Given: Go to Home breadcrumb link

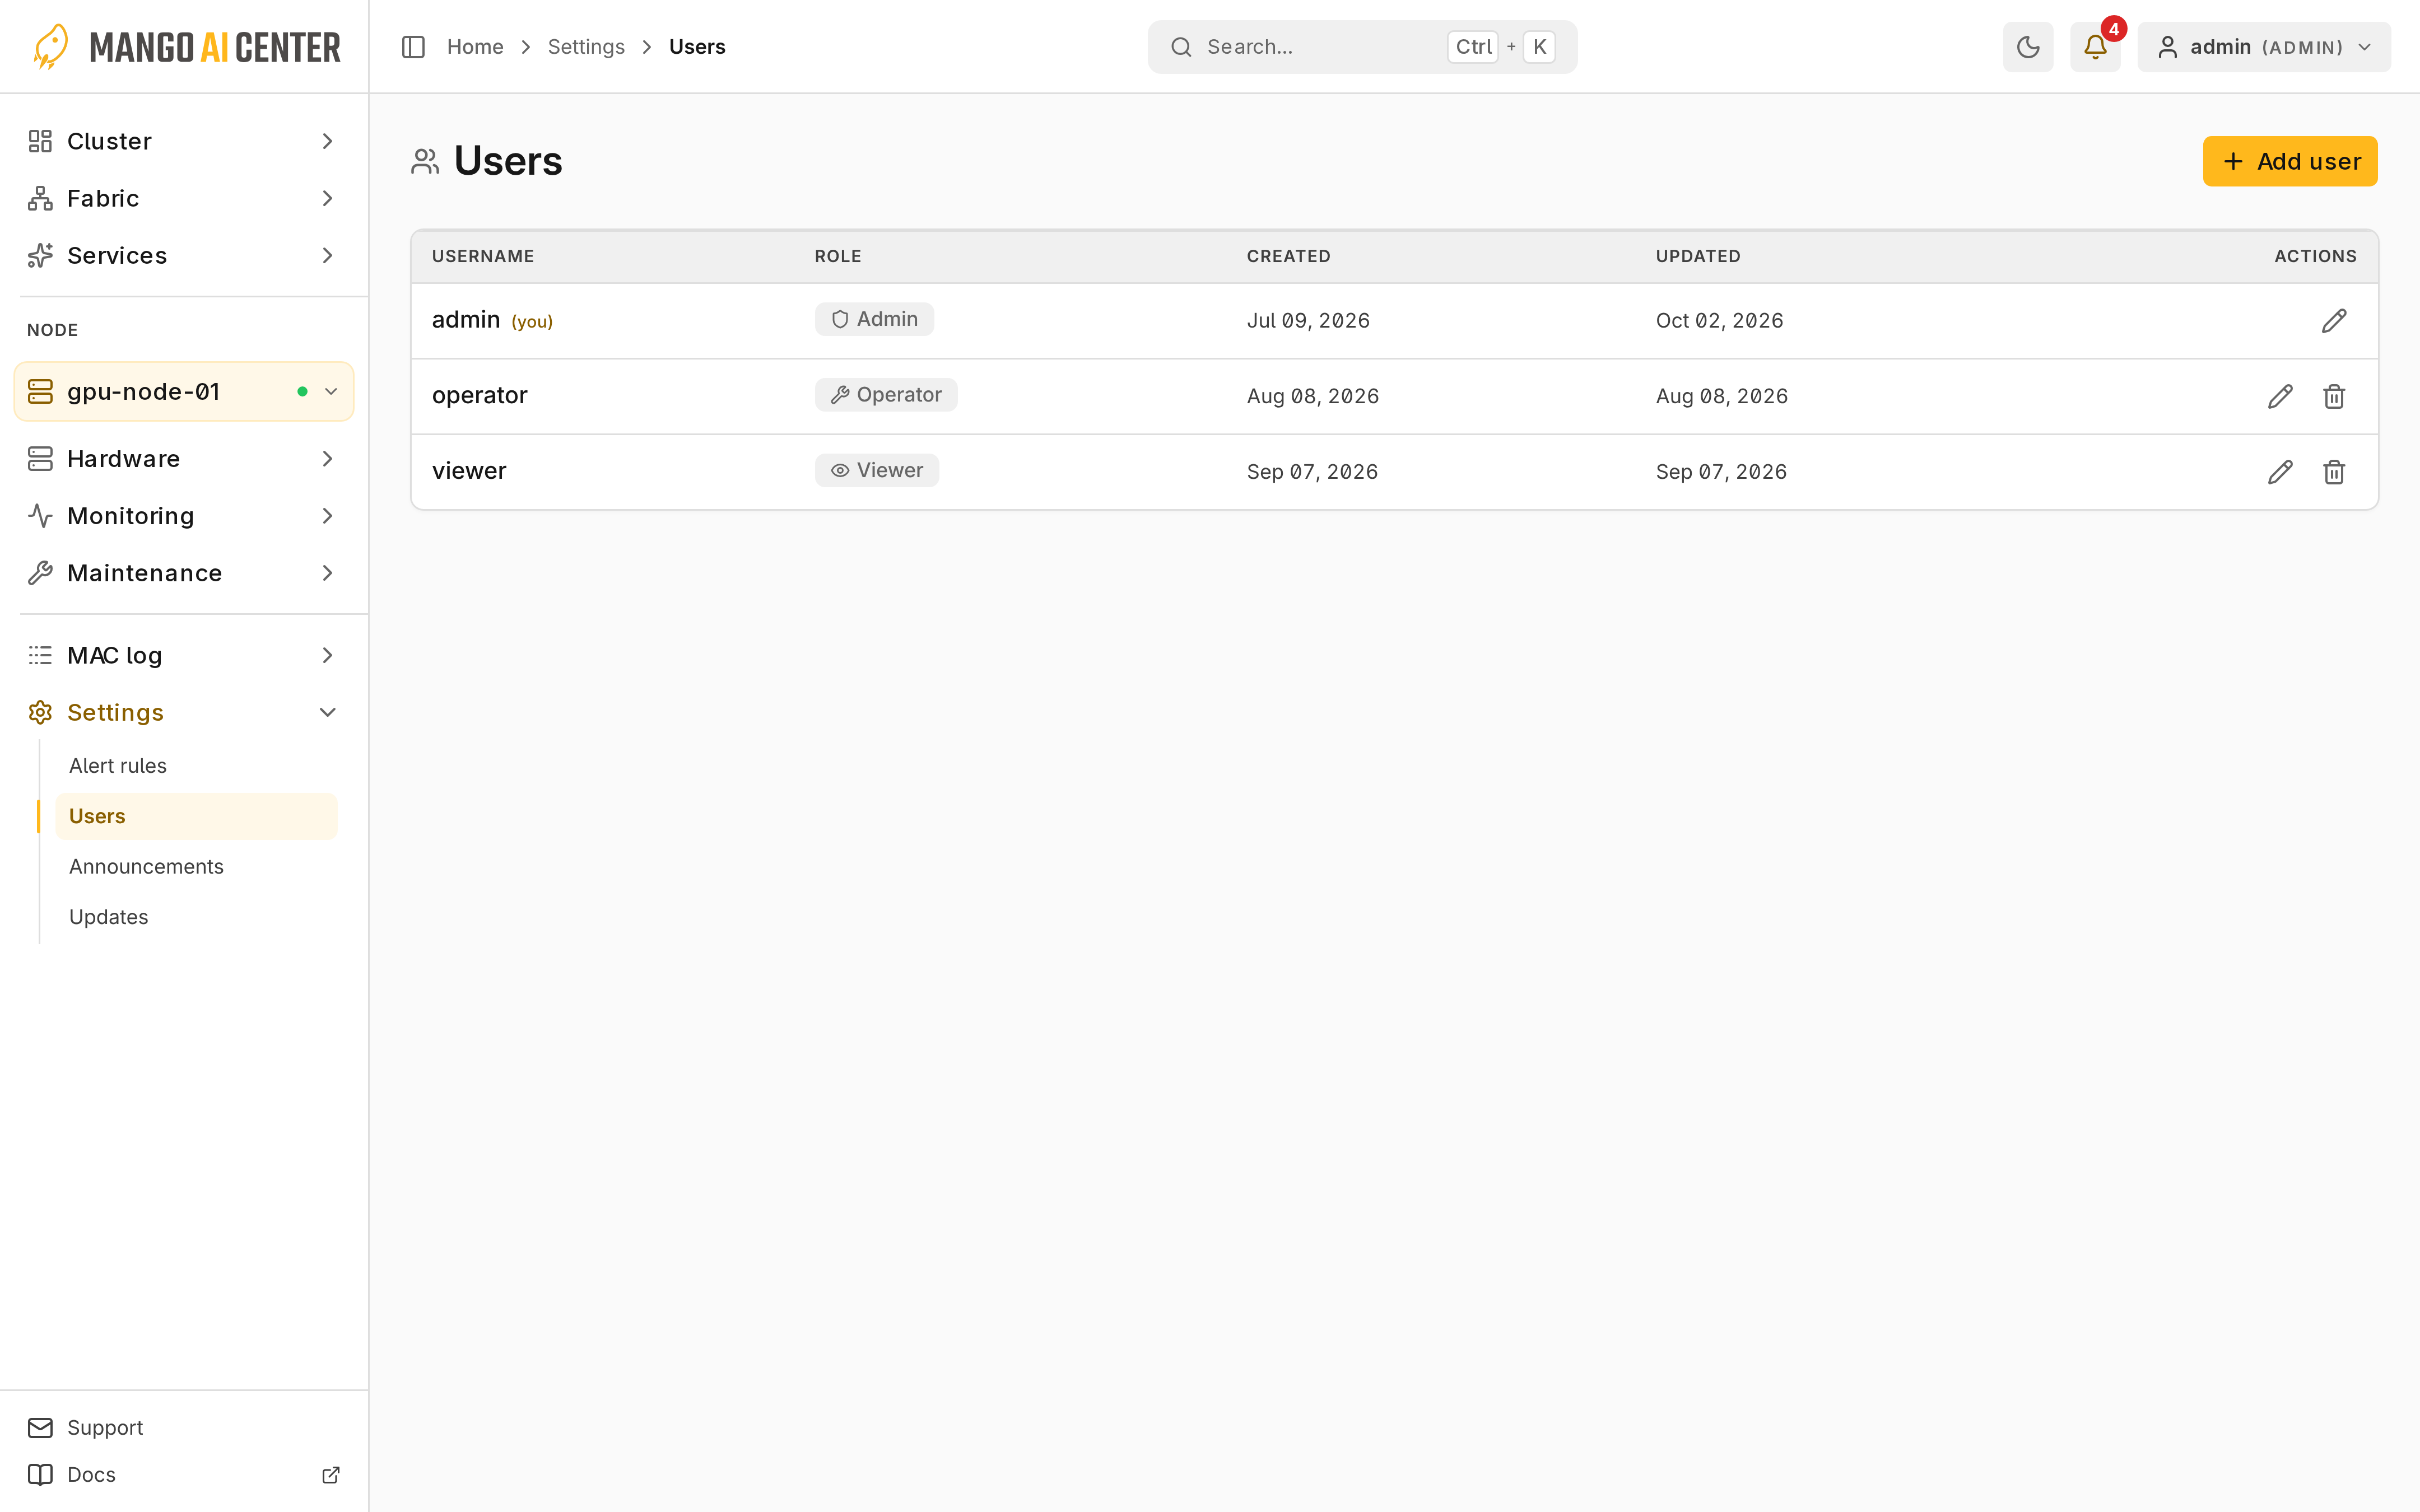Looking at the screenshot, I should (x=475, y=47).
